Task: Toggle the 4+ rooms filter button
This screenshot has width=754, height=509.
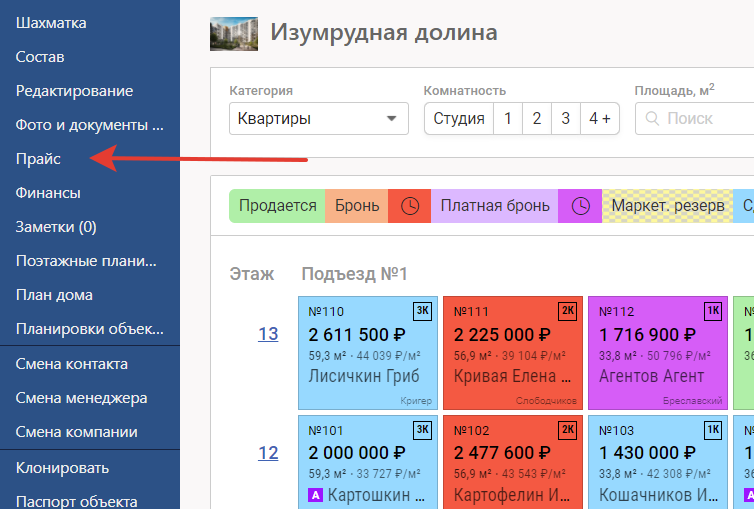Action: click(600, 118)
